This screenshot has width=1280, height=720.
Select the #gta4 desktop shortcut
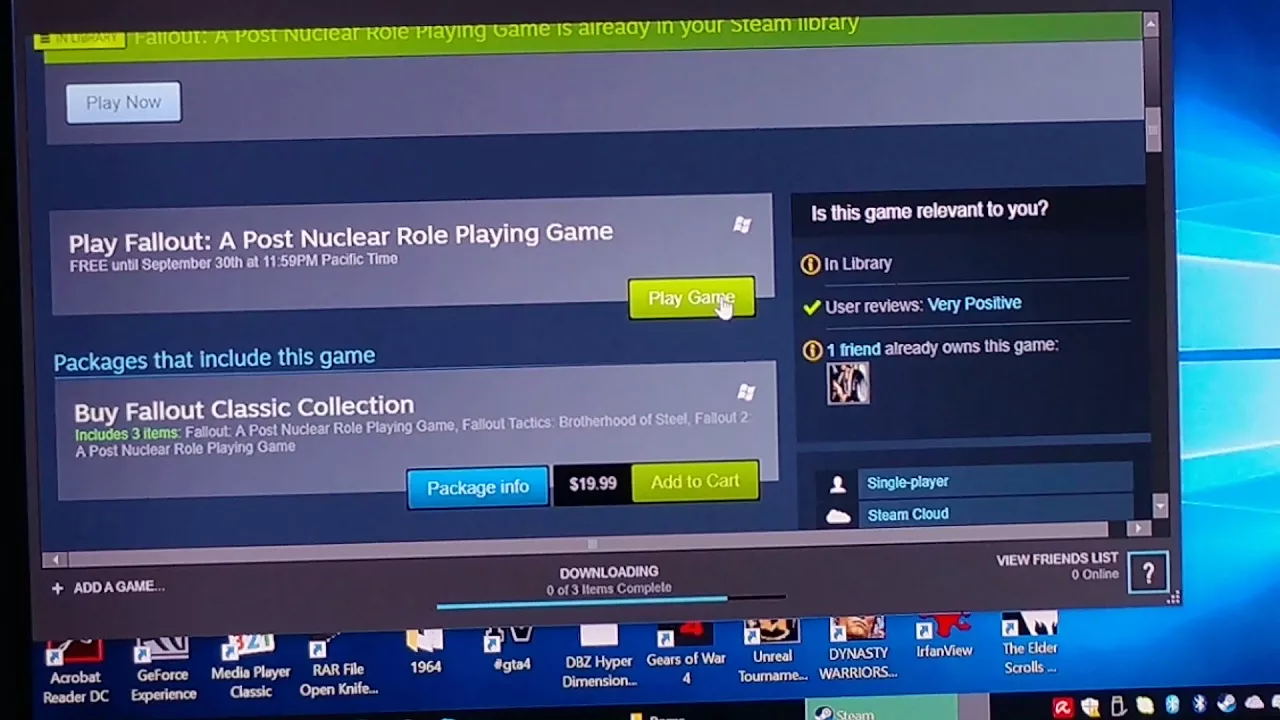(x=511, y=650)
